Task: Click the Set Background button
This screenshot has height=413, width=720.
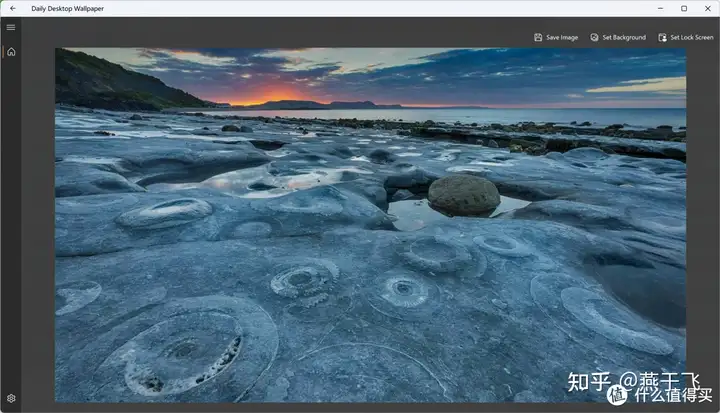Action: 618,38
